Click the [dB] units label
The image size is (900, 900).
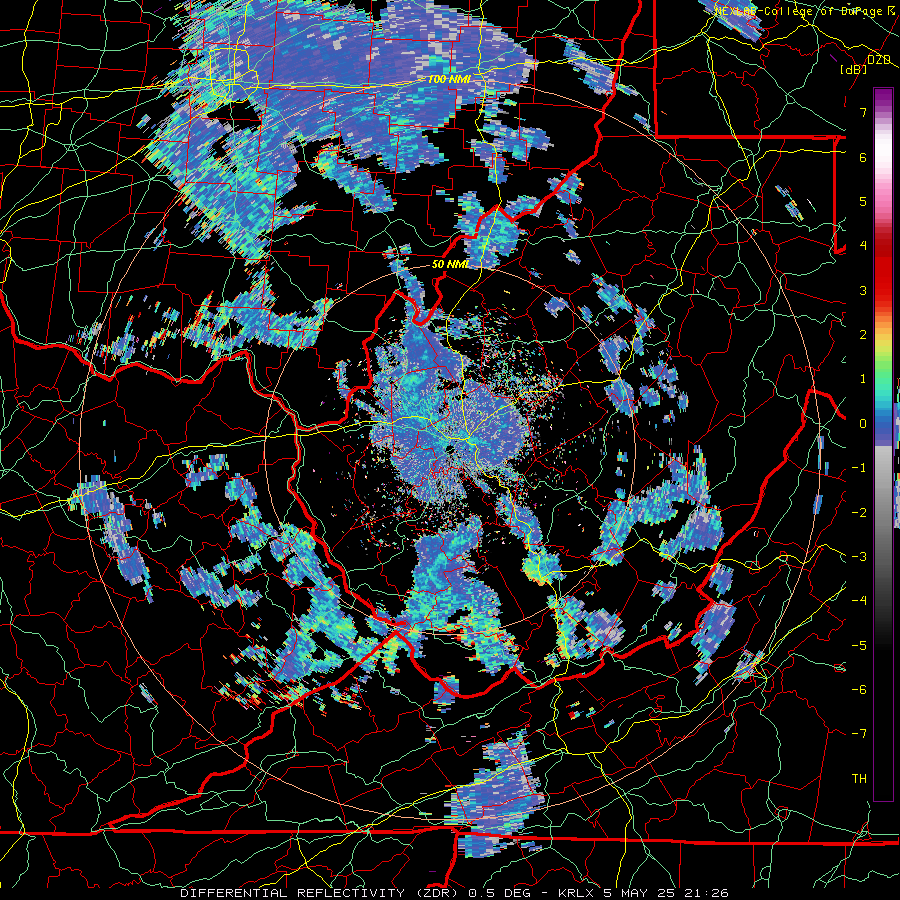tap(854, 69)
